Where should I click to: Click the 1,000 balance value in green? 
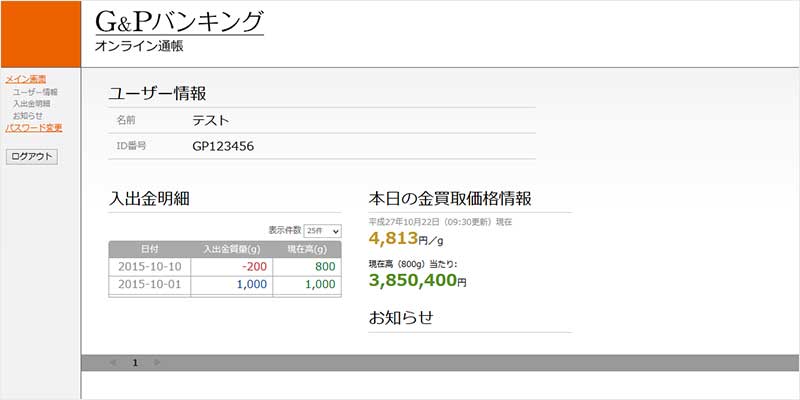[x=320, y=285]
